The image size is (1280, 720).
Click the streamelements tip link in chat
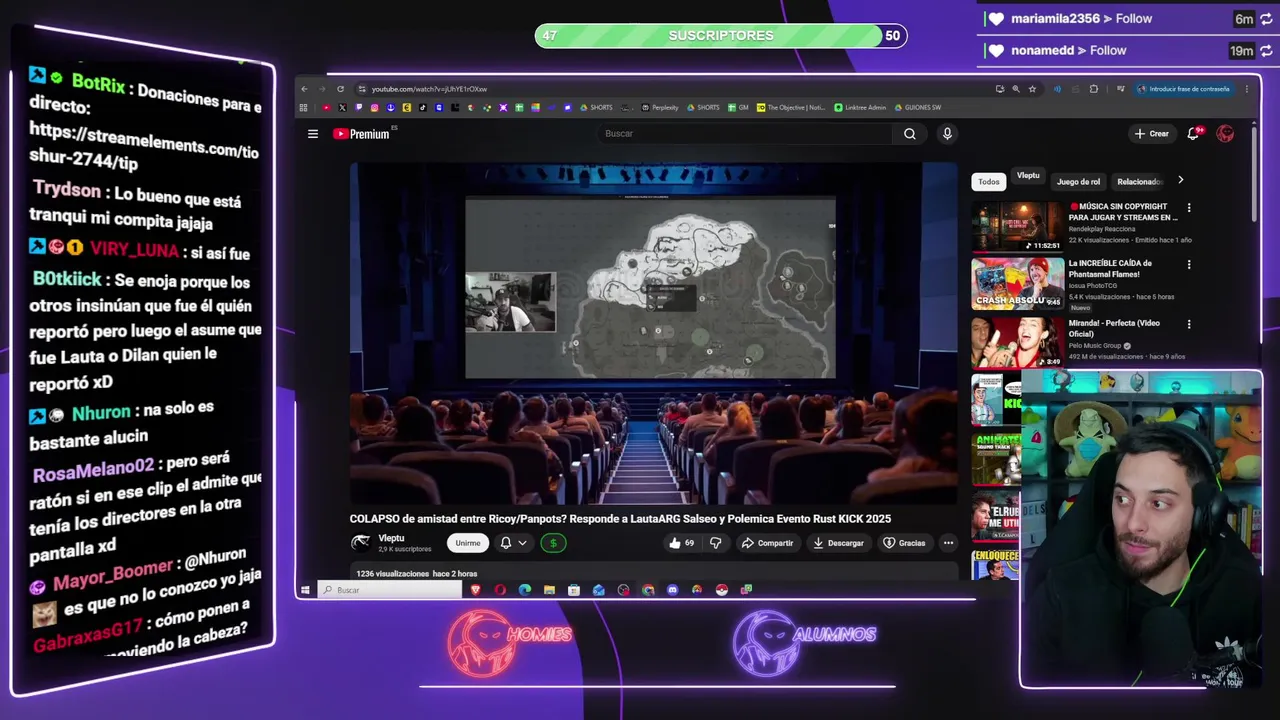(x=143, y=146)
